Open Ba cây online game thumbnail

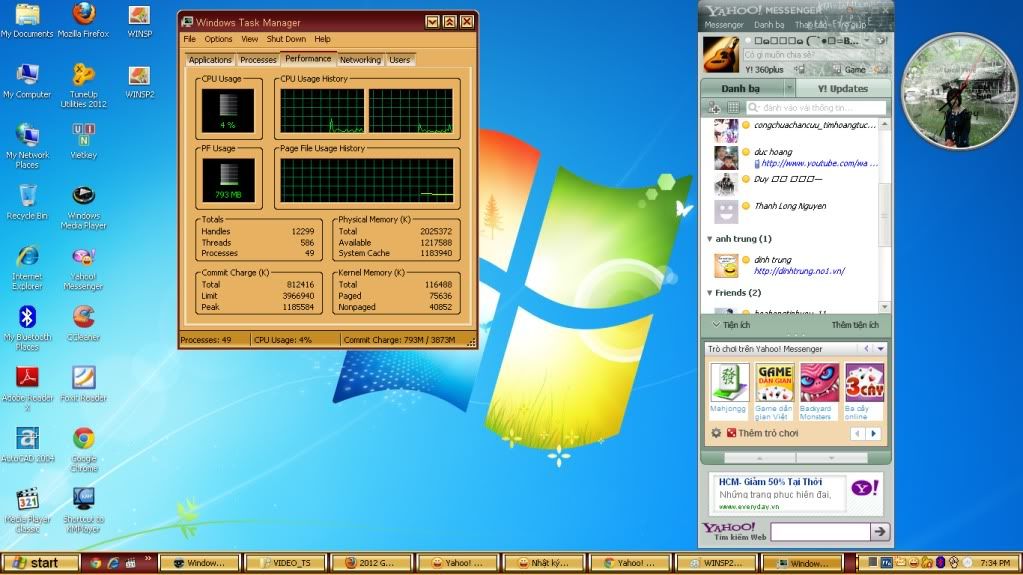coord(864,382)
